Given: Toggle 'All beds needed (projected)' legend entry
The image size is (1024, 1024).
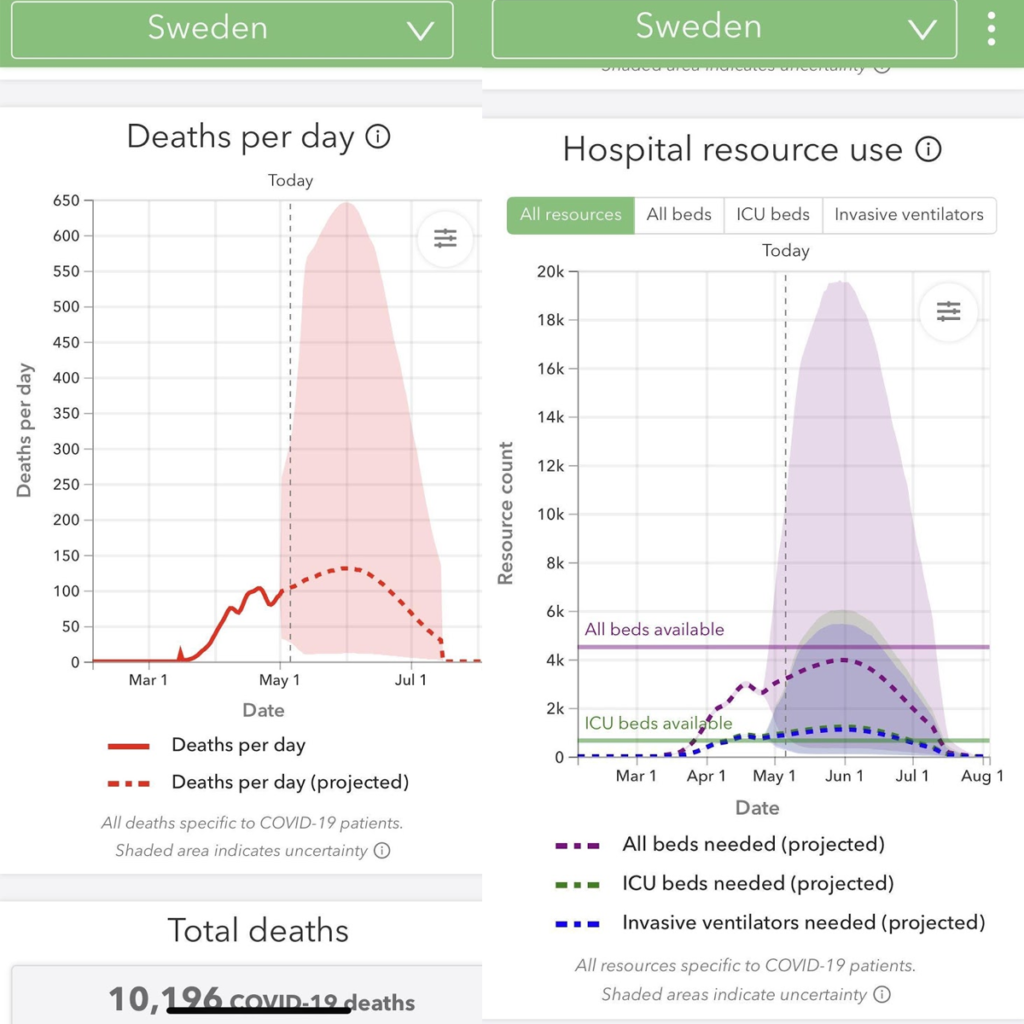Looking at the screenshot, I should point(753,845).
